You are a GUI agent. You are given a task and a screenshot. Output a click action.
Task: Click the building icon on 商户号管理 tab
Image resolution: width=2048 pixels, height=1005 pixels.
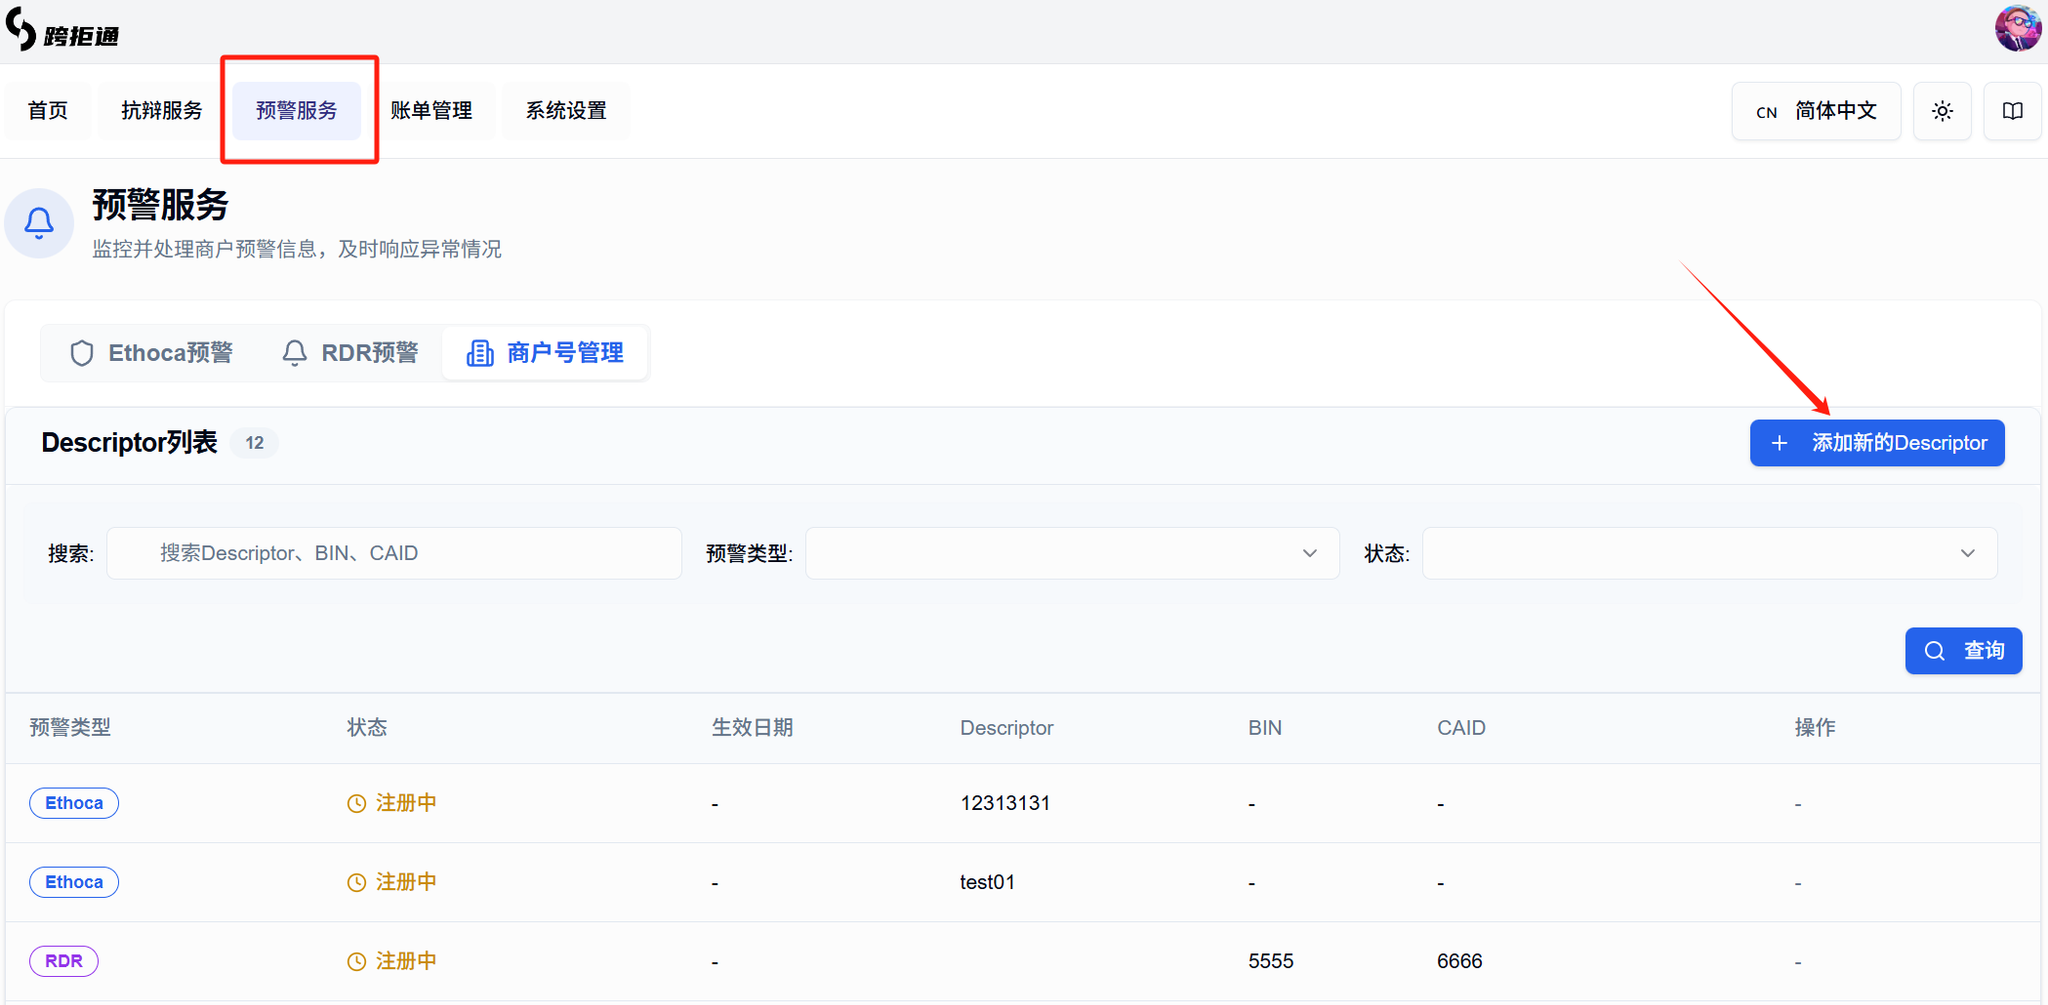tap(480, 353)
